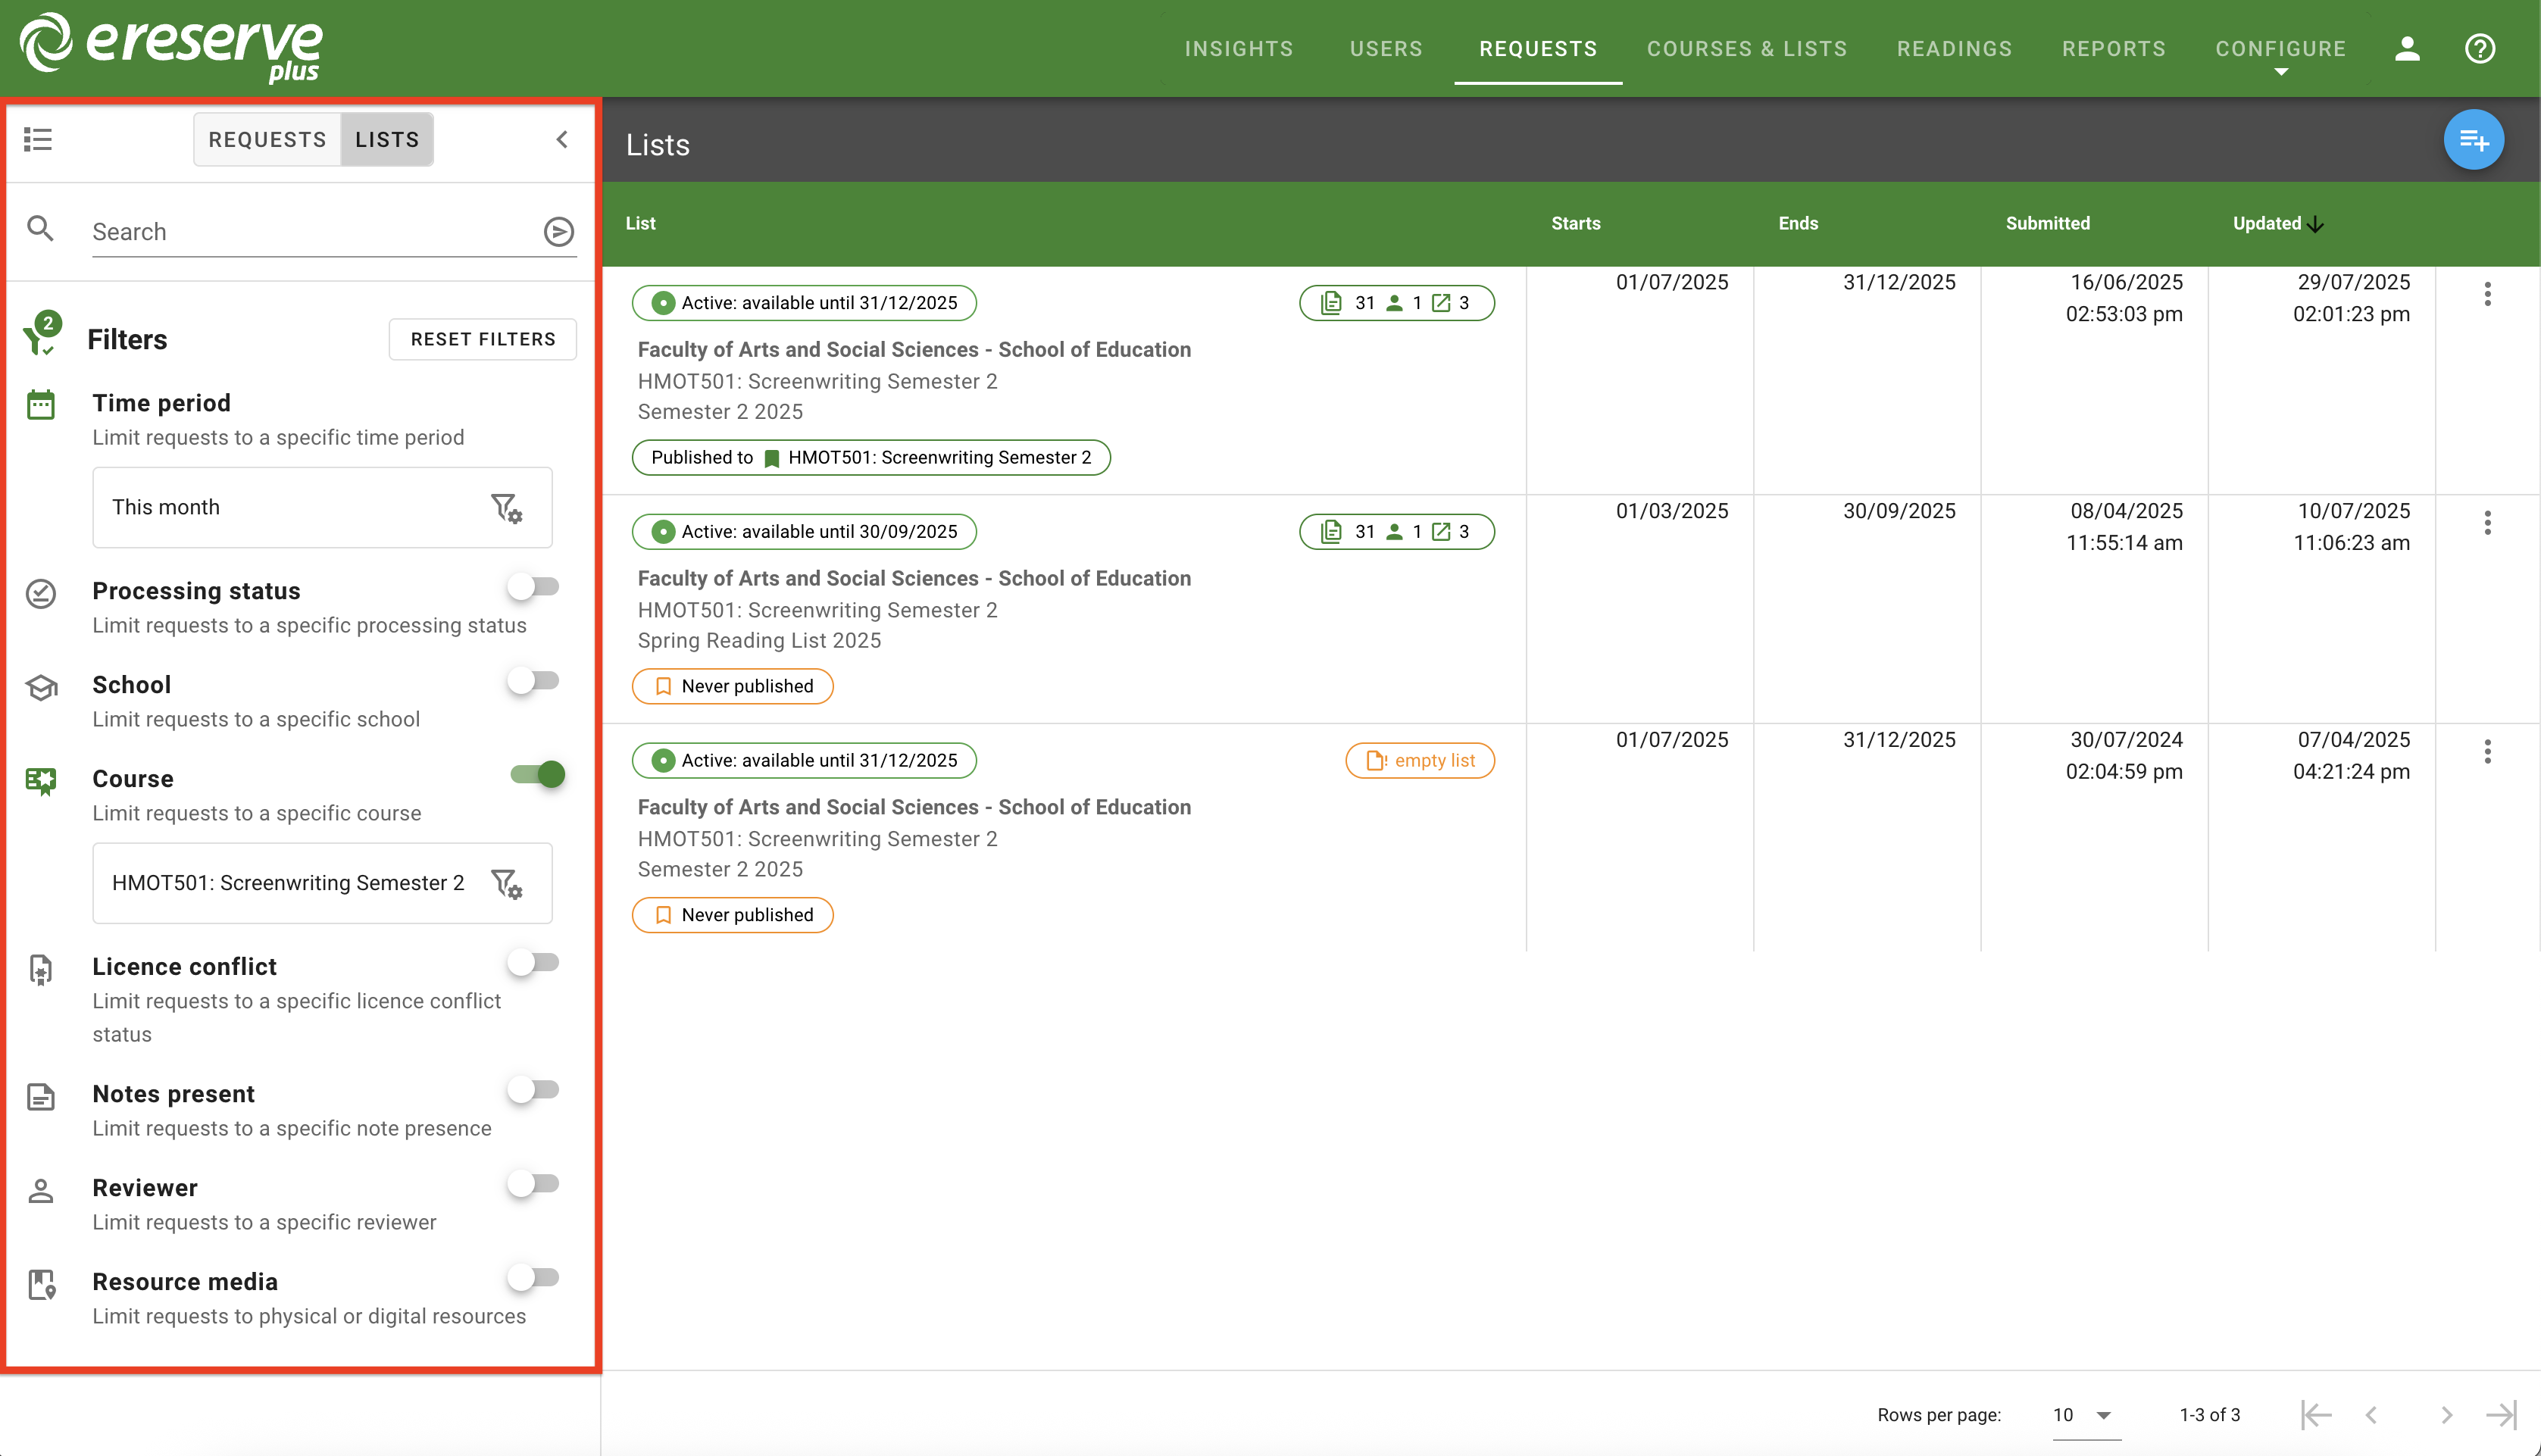Image resolution: width=2541 pixels, height=1456 pixels.
Task: Click the readings count document icon on first list
Action: (x=1332, y=302)
